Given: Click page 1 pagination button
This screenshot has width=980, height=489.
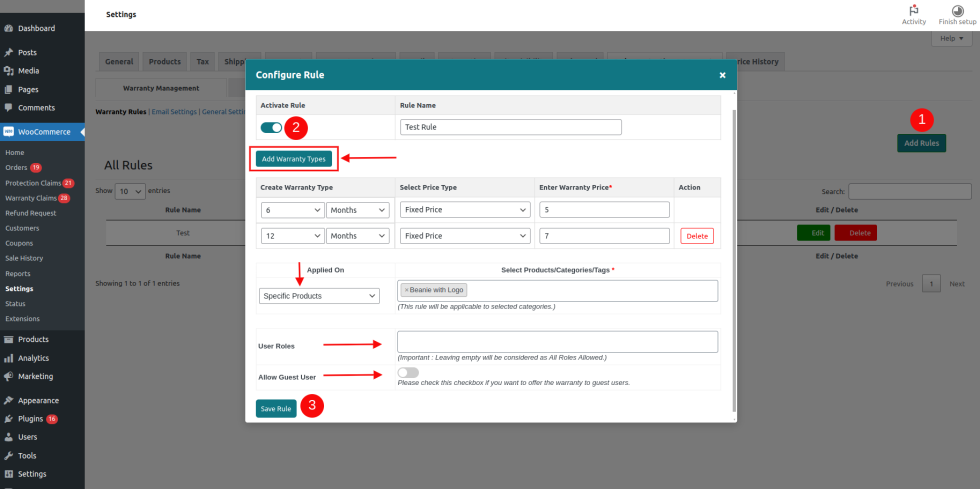Looking at the screenshot, I should [931, 284].
